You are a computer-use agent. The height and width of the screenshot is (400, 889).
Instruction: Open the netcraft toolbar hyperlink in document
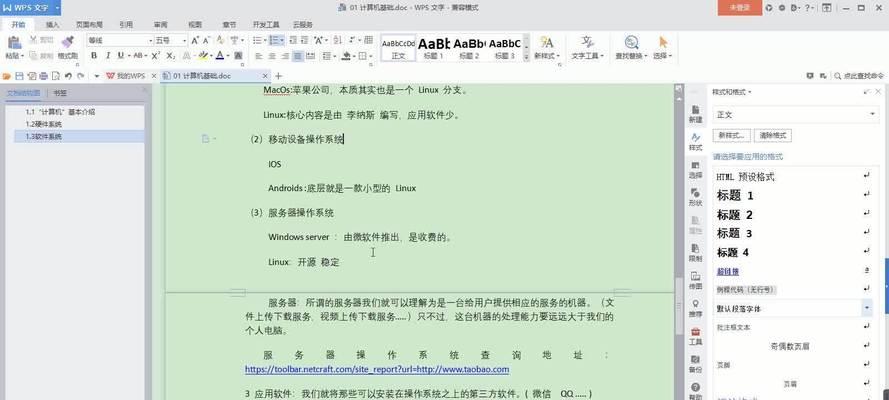[377, 369]
